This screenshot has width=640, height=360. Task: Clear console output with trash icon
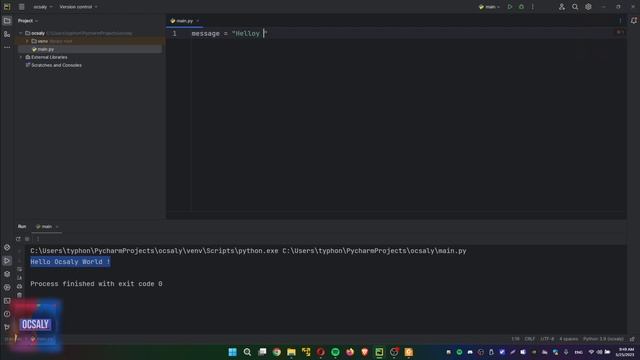[x=20, y=295]
